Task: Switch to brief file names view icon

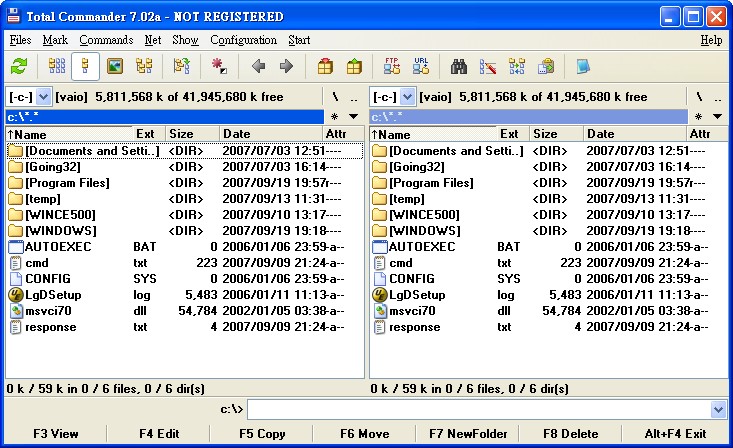Action: pos(57,66)
